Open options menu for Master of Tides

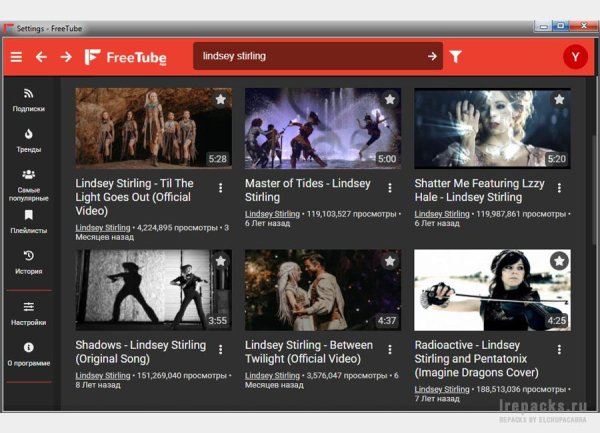coord(390,188)
